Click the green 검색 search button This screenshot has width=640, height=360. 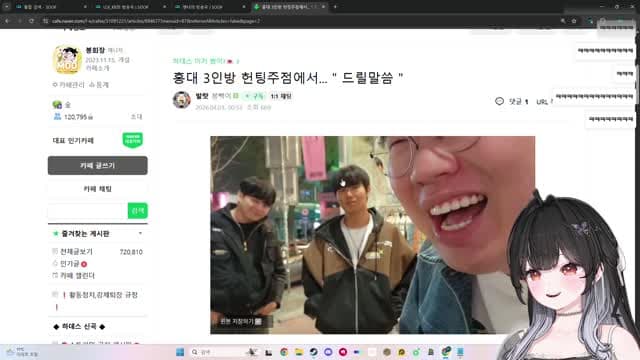(138, 211)
